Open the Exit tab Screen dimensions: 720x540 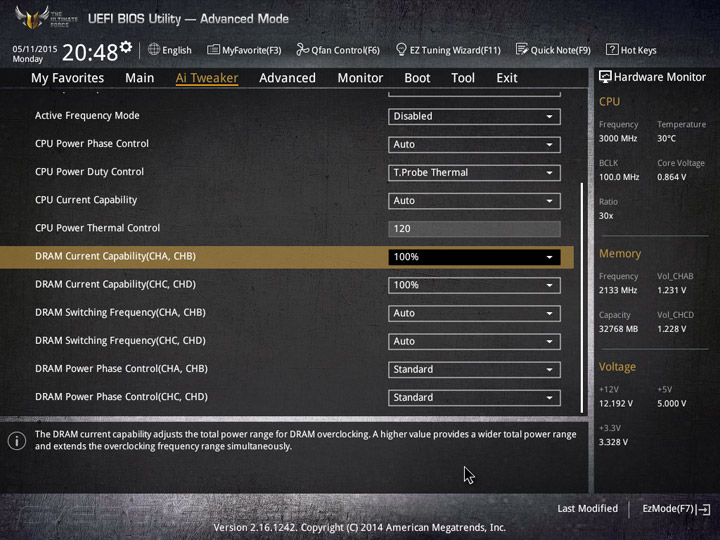point(506,78)
